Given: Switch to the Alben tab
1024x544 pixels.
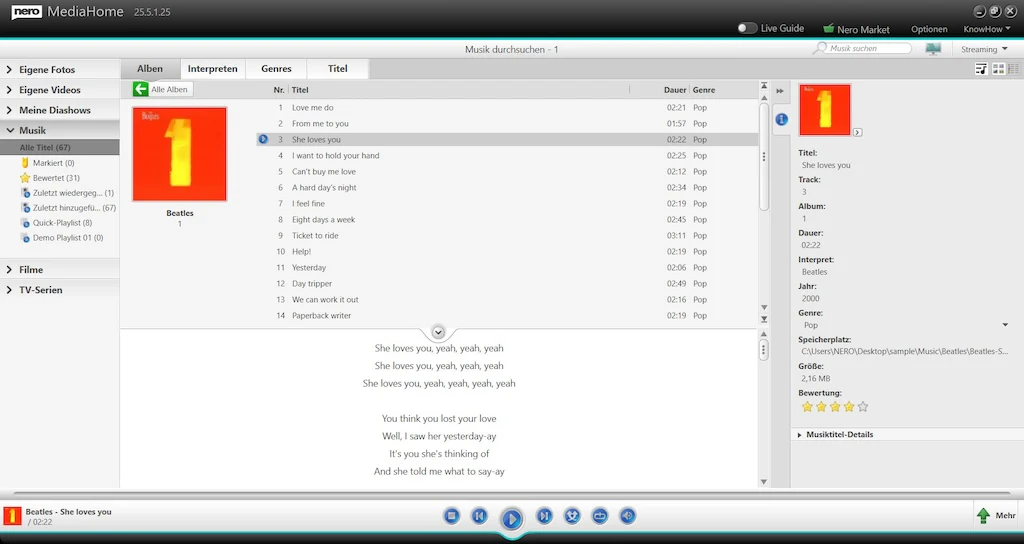Looking at the screenshot, I should pos(150,69).
